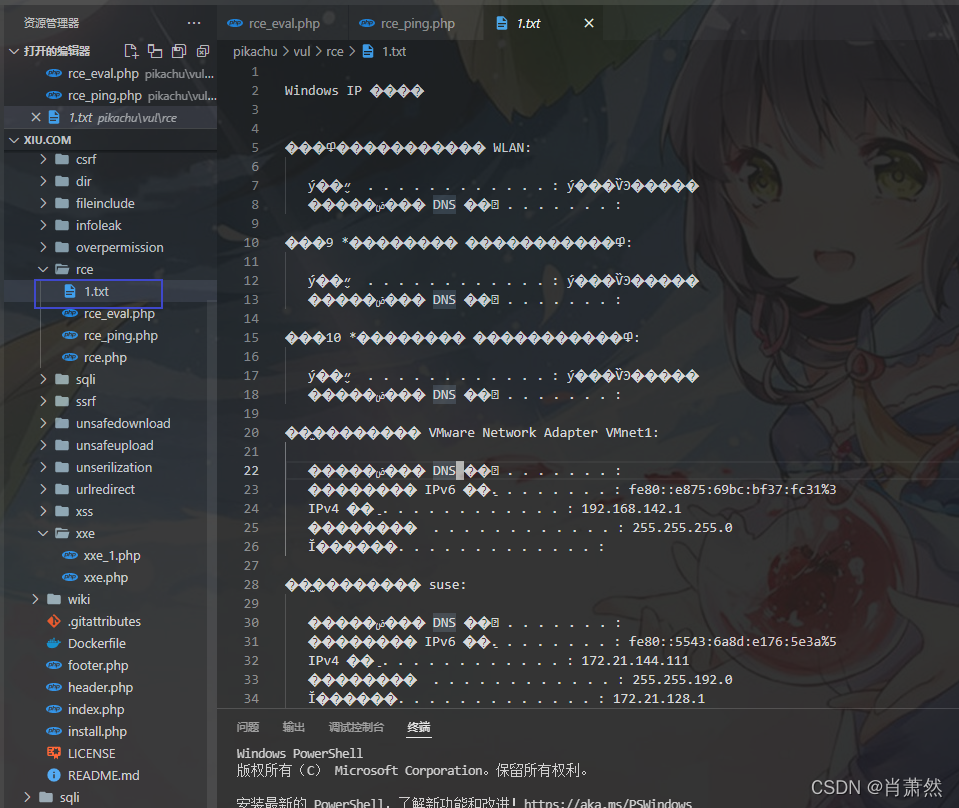
Task: Click the open rce folder icon
Action: 62,269
